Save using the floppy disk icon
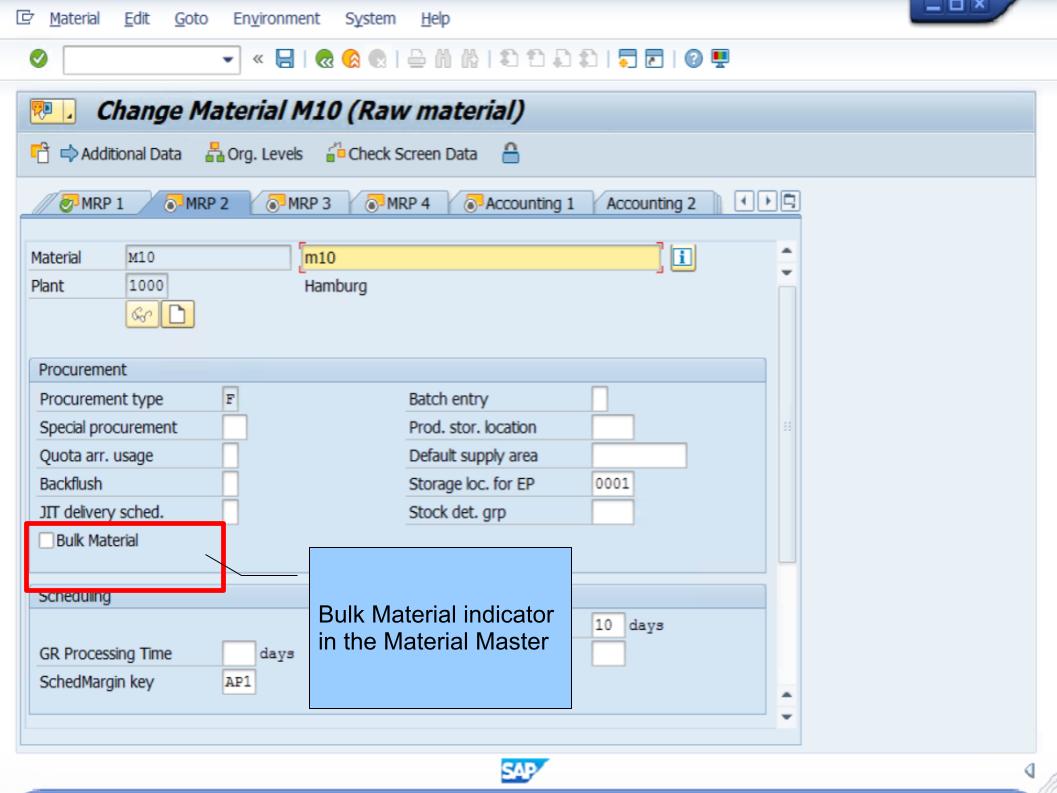The width and height of the screenshot is (1057, 793). [x=285, y=59]
